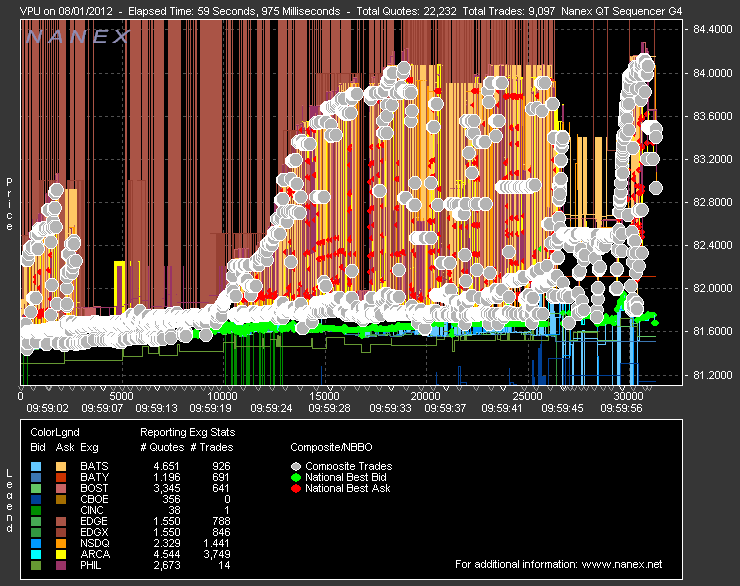
Task: Click the 'EDGE' exchange label
Action: tap(93, 521)
